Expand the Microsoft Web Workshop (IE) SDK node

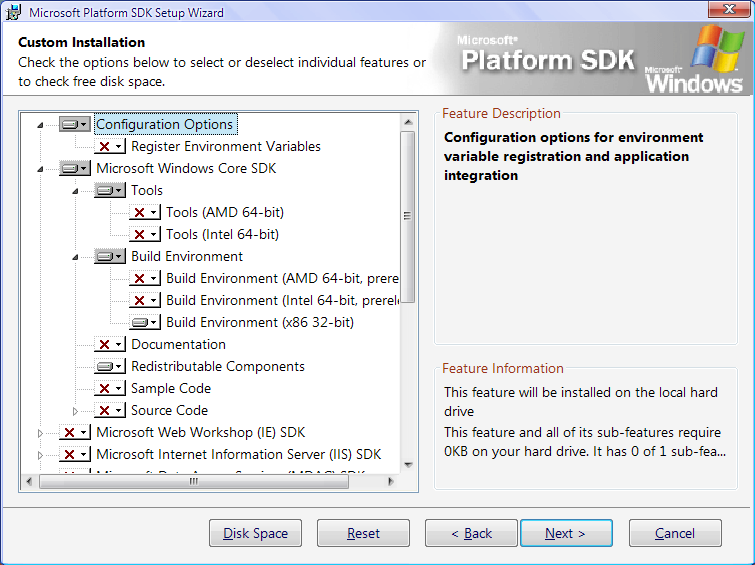pyautogui.click(x=40, y=433)
